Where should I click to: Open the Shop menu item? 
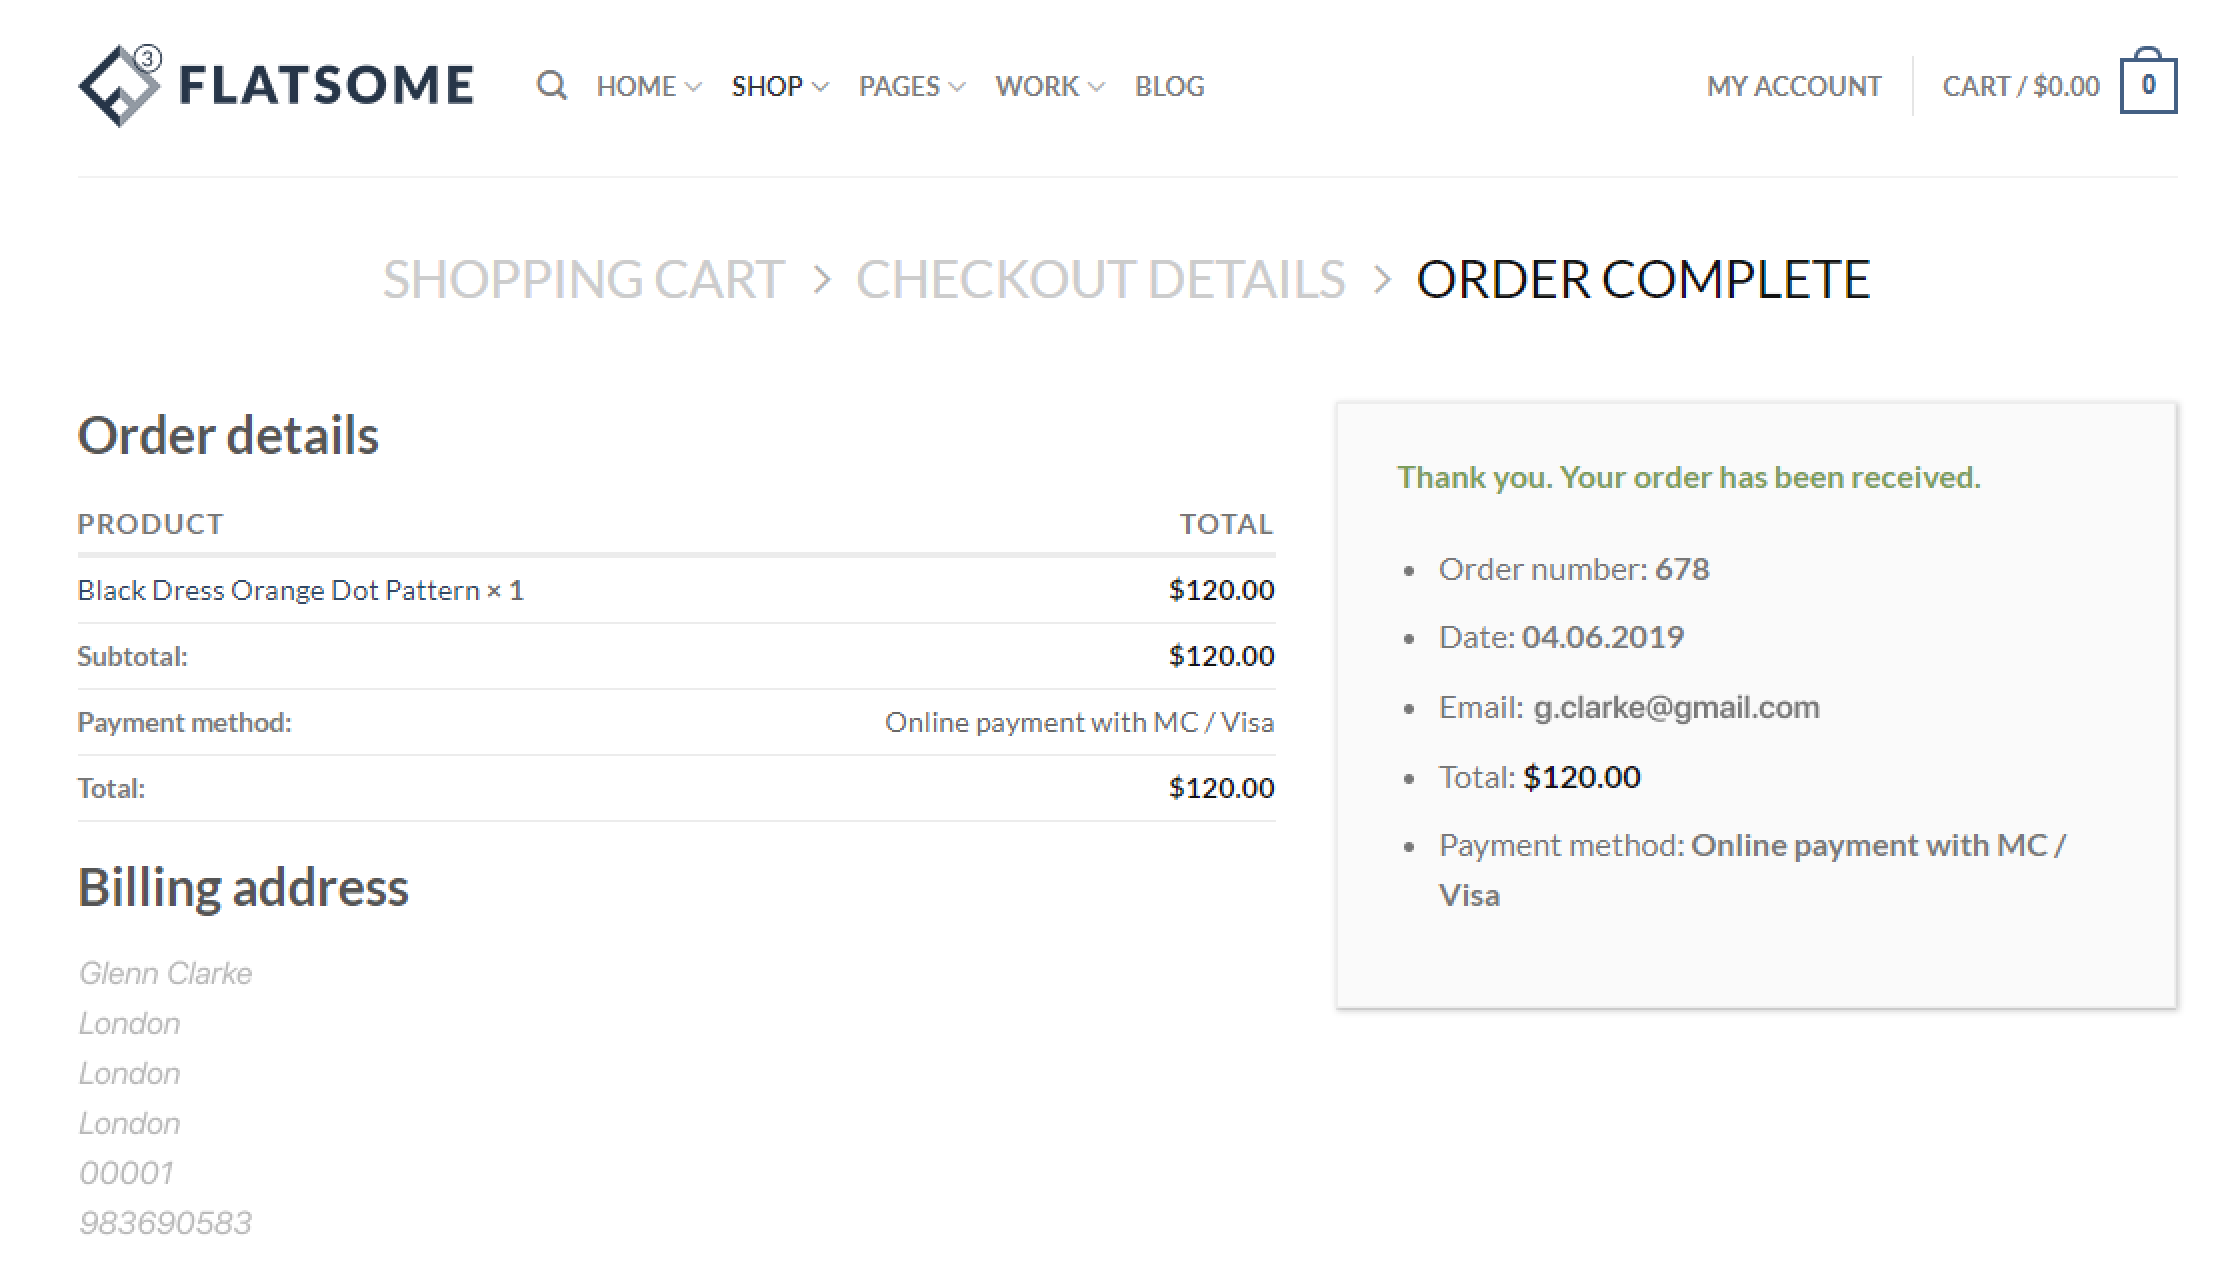[767, 87]
